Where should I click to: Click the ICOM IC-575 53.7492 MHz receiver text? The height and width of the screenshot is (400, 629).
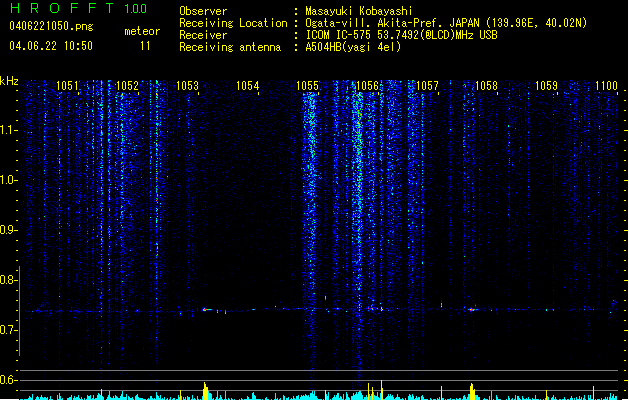click(x=402, y=35)
